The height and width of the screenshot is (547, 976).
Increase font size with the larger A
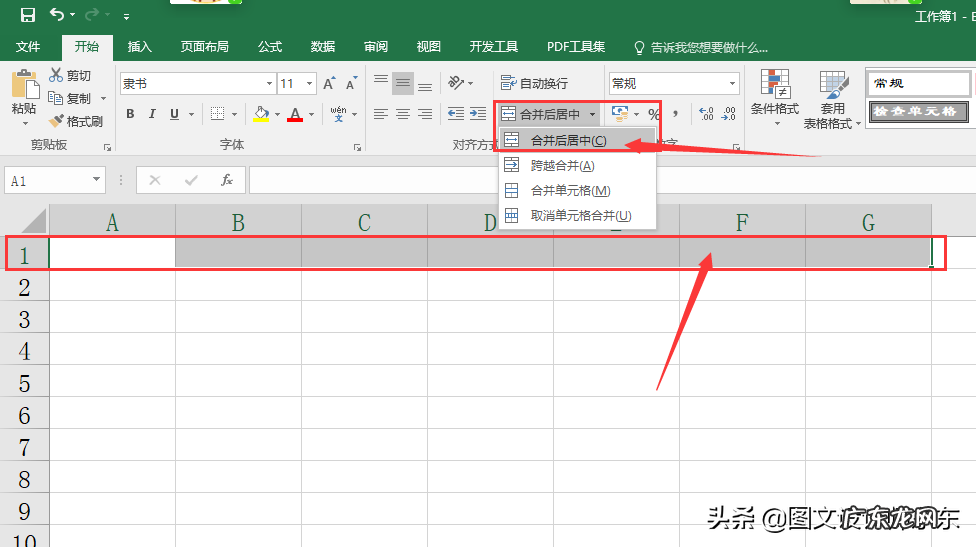329,83
